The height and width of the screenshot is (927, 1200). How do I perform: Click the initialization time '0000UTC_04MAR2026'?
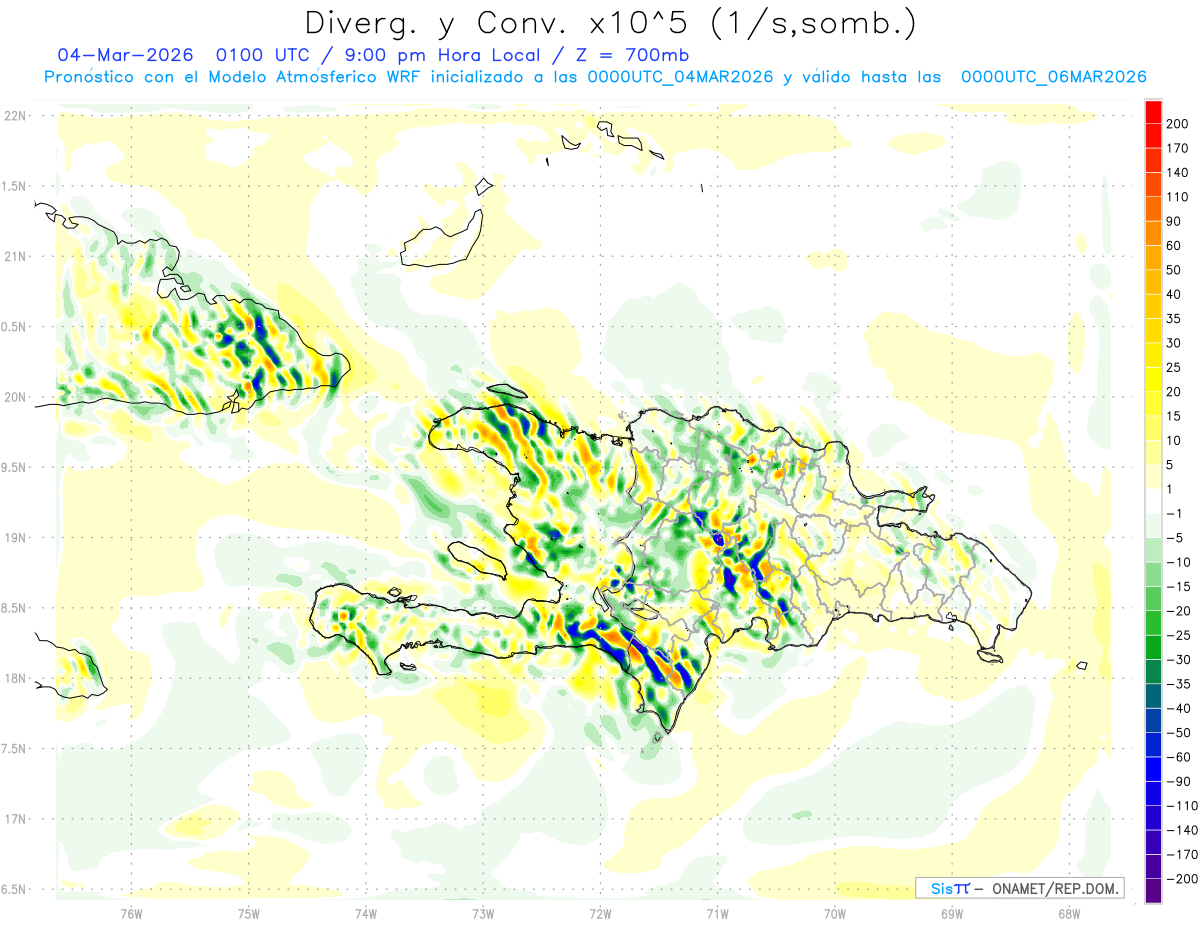click(x=680, y=77)
